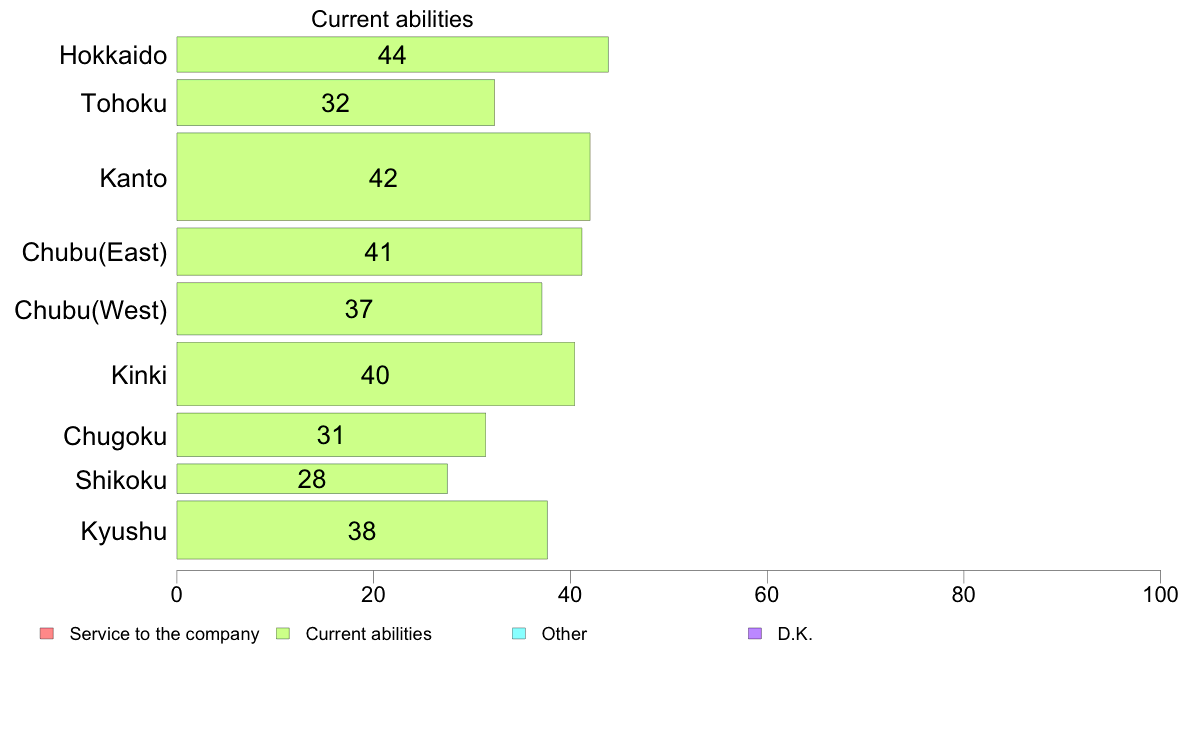
Task: Click the Hokkaido axis label
Action: [x=113, y=55]
